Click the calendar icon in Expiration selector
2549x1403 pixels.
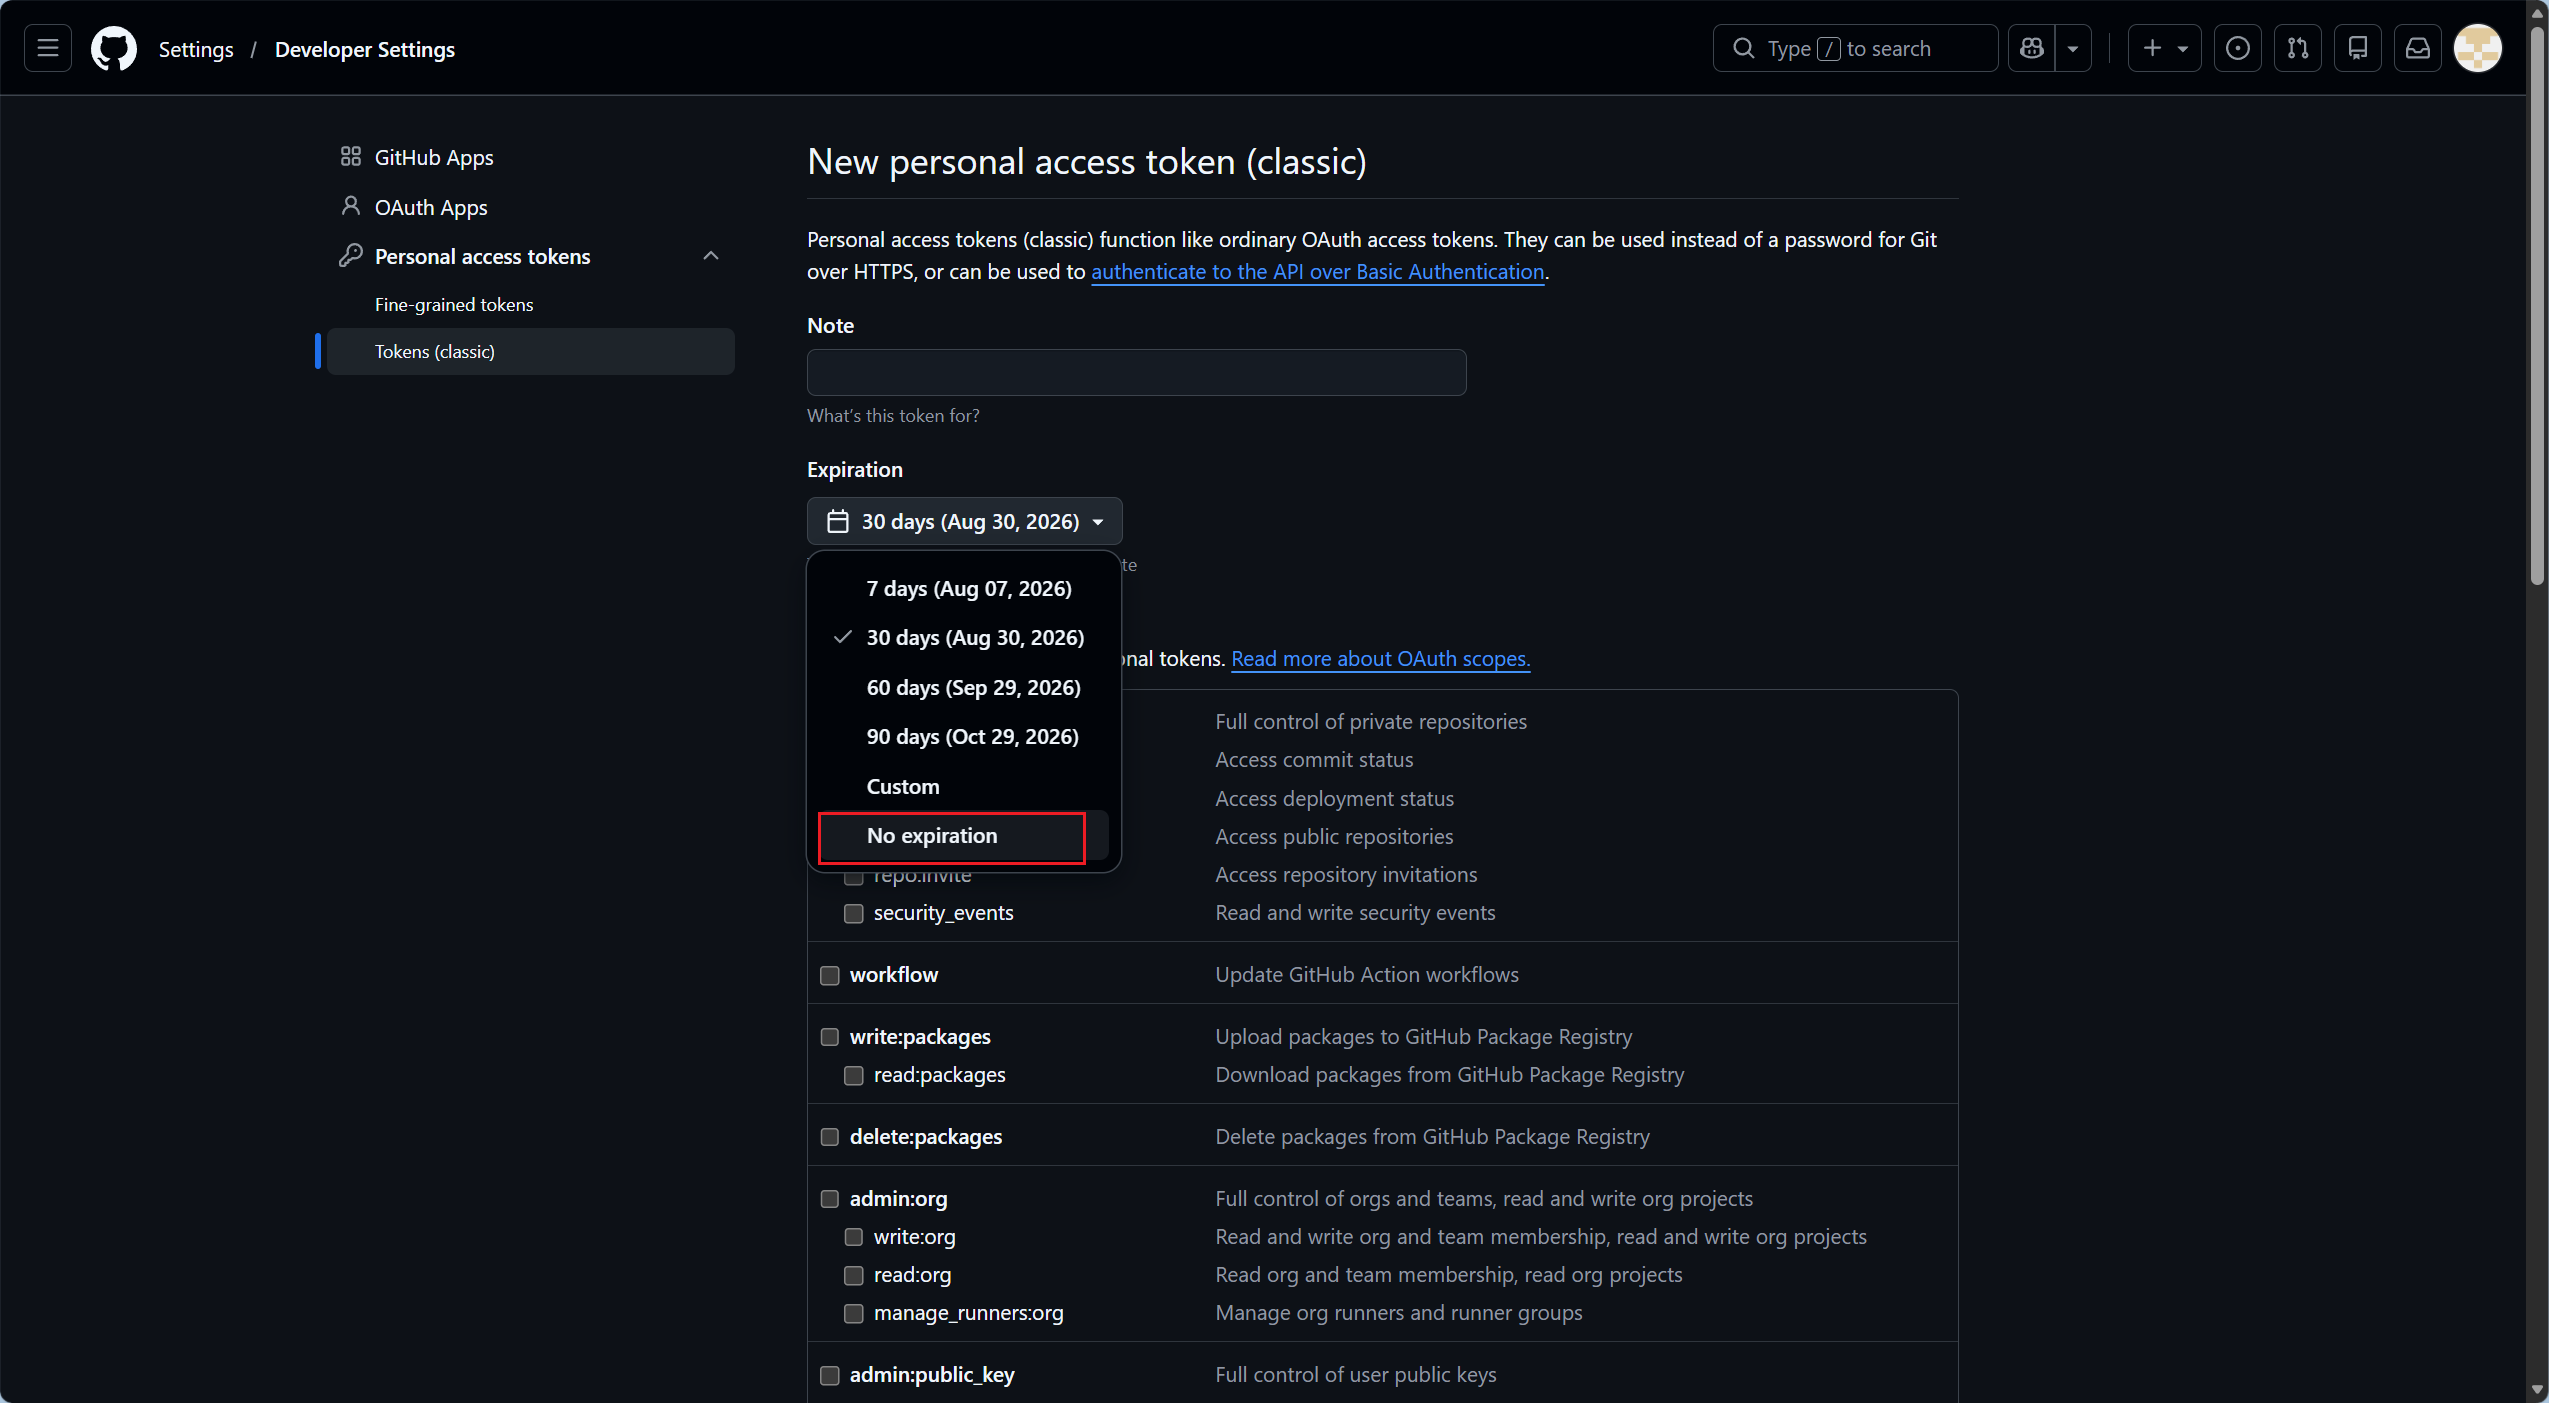838,521
